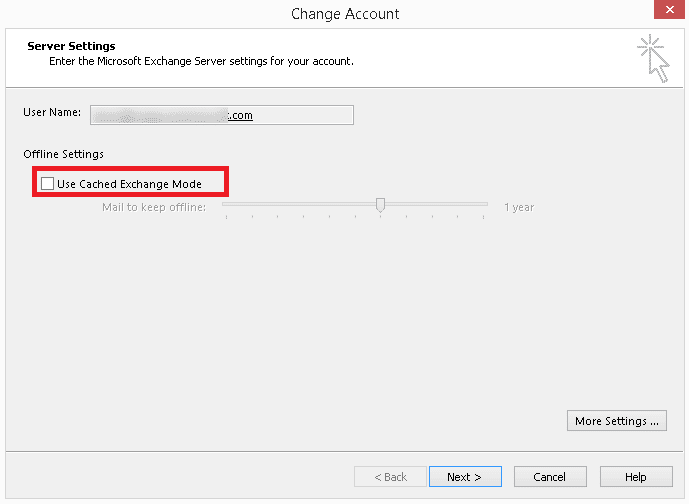This screenshot has width=689, height=504.
Task: Click the '1 year' offline duration text
Action: 519,207
